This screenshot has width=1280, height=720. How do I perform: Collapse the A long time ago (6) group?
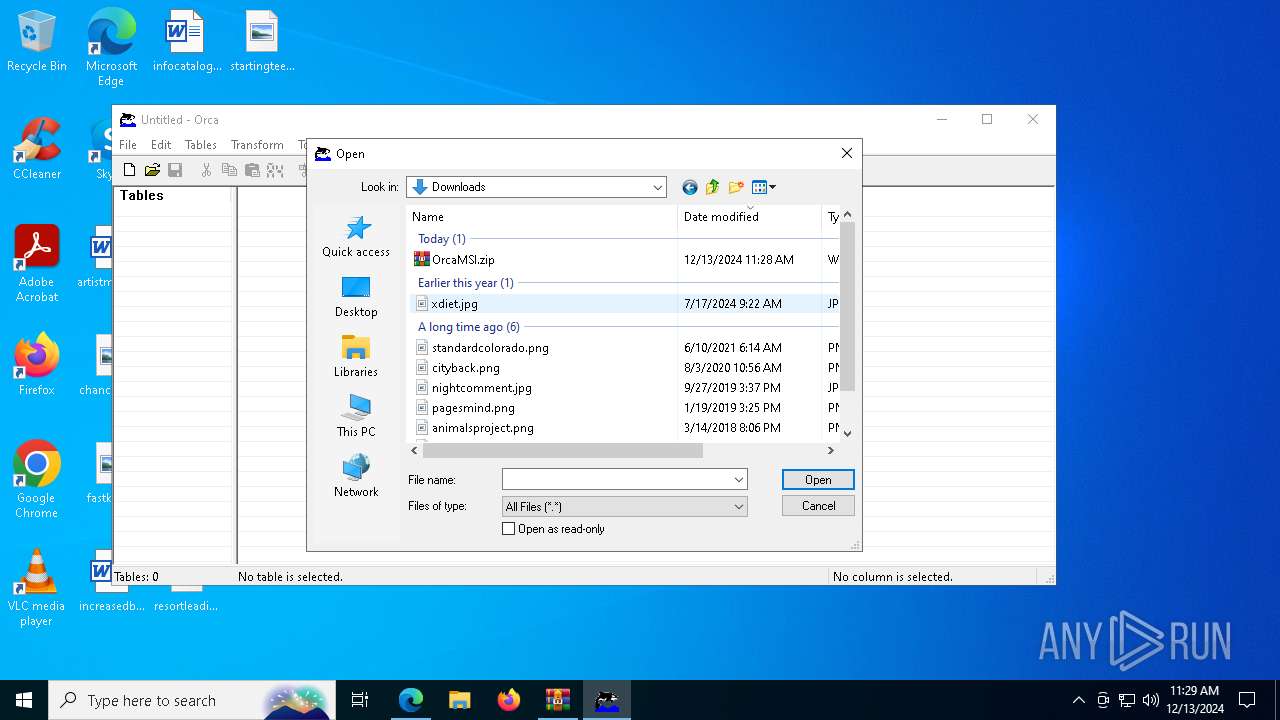tap(468, 327)
